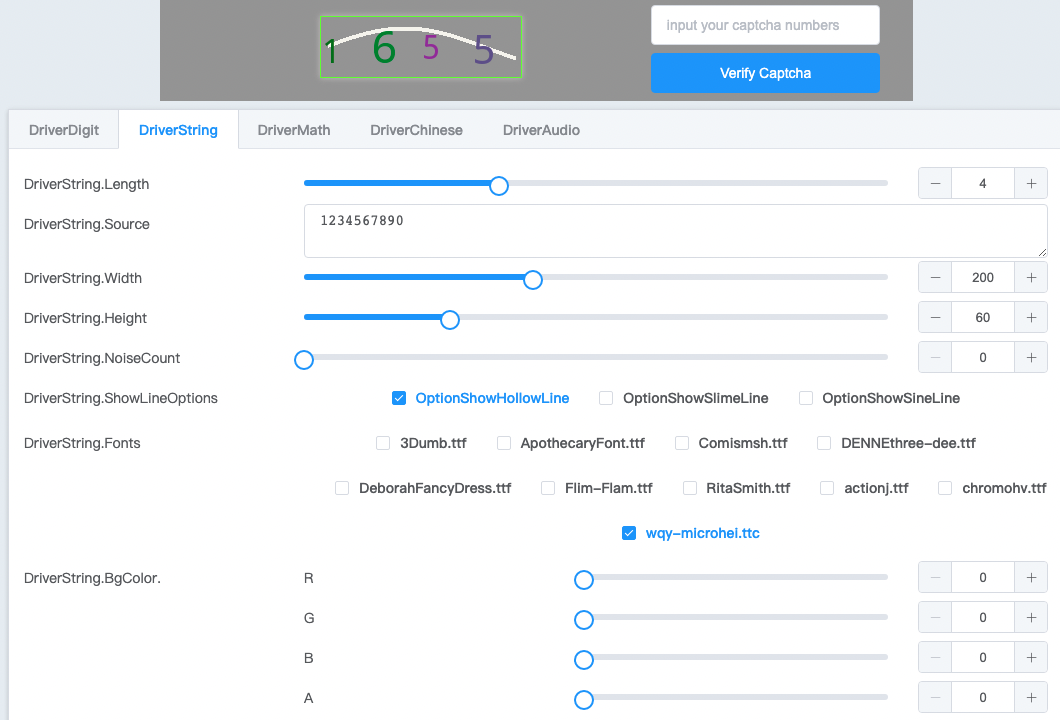The height and width of the screenshot is (720, 1060).
Task: Increase DriverString.Width with the plus button
Action: [x=1031, y=277]
